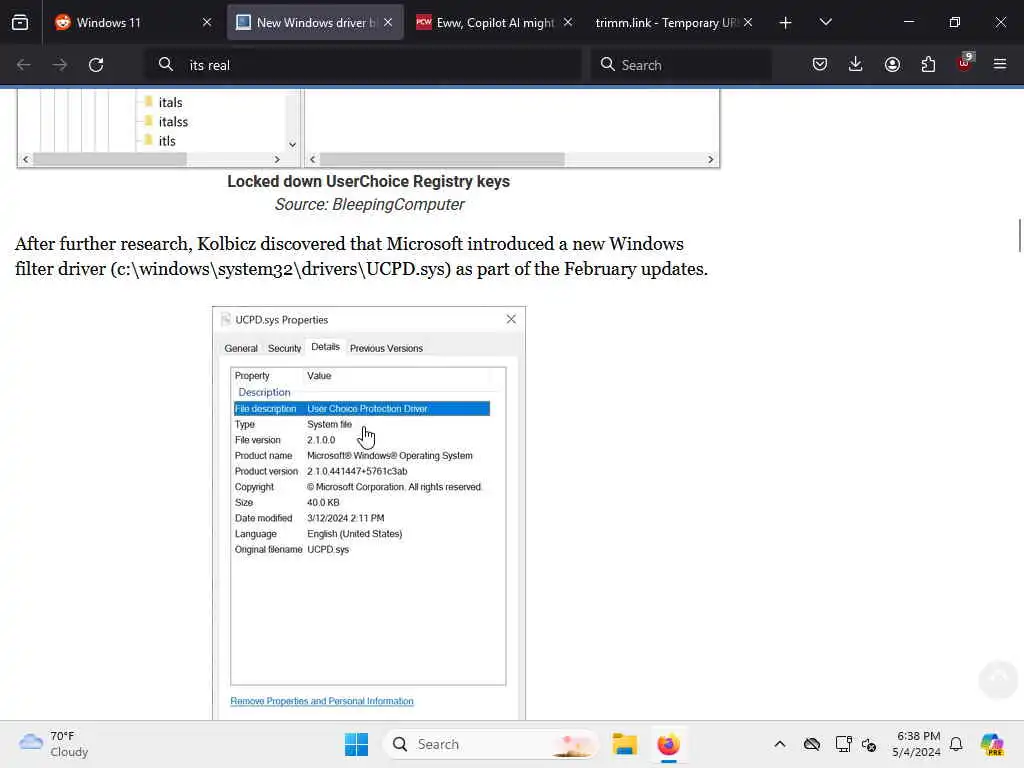Select the File description row
Image resolution: width=1024 pixels, height=768 pixels.
coord(362,409)
